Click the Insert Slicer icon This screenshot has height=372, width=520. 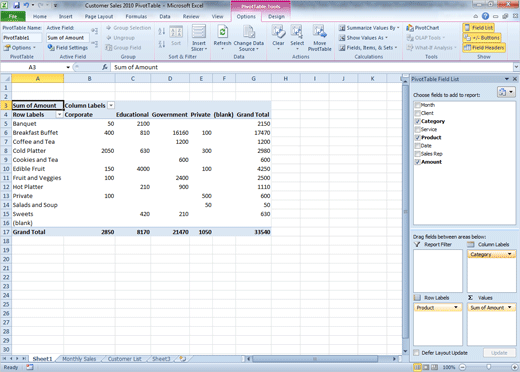point(199,32)
